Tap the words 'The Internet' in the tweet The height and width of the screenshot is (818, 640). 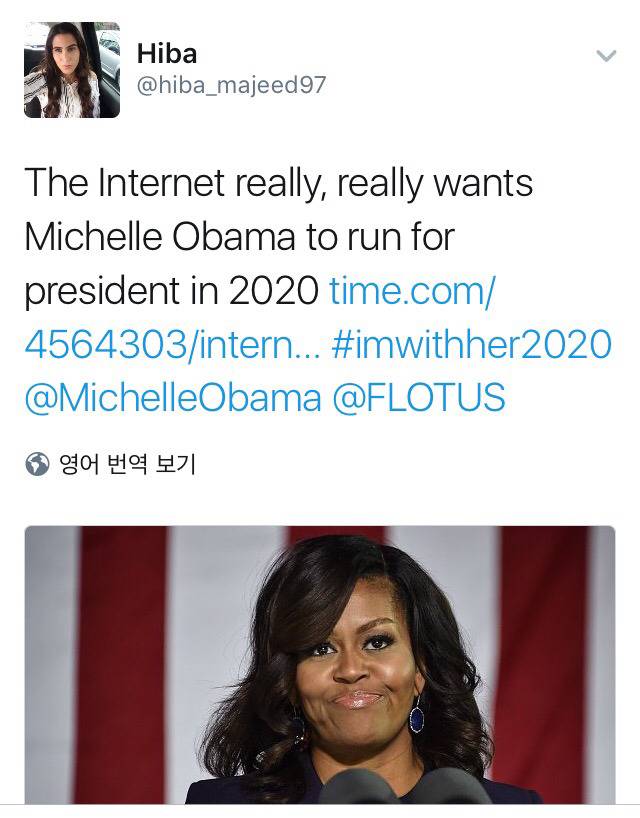click(x=122, y=183)
